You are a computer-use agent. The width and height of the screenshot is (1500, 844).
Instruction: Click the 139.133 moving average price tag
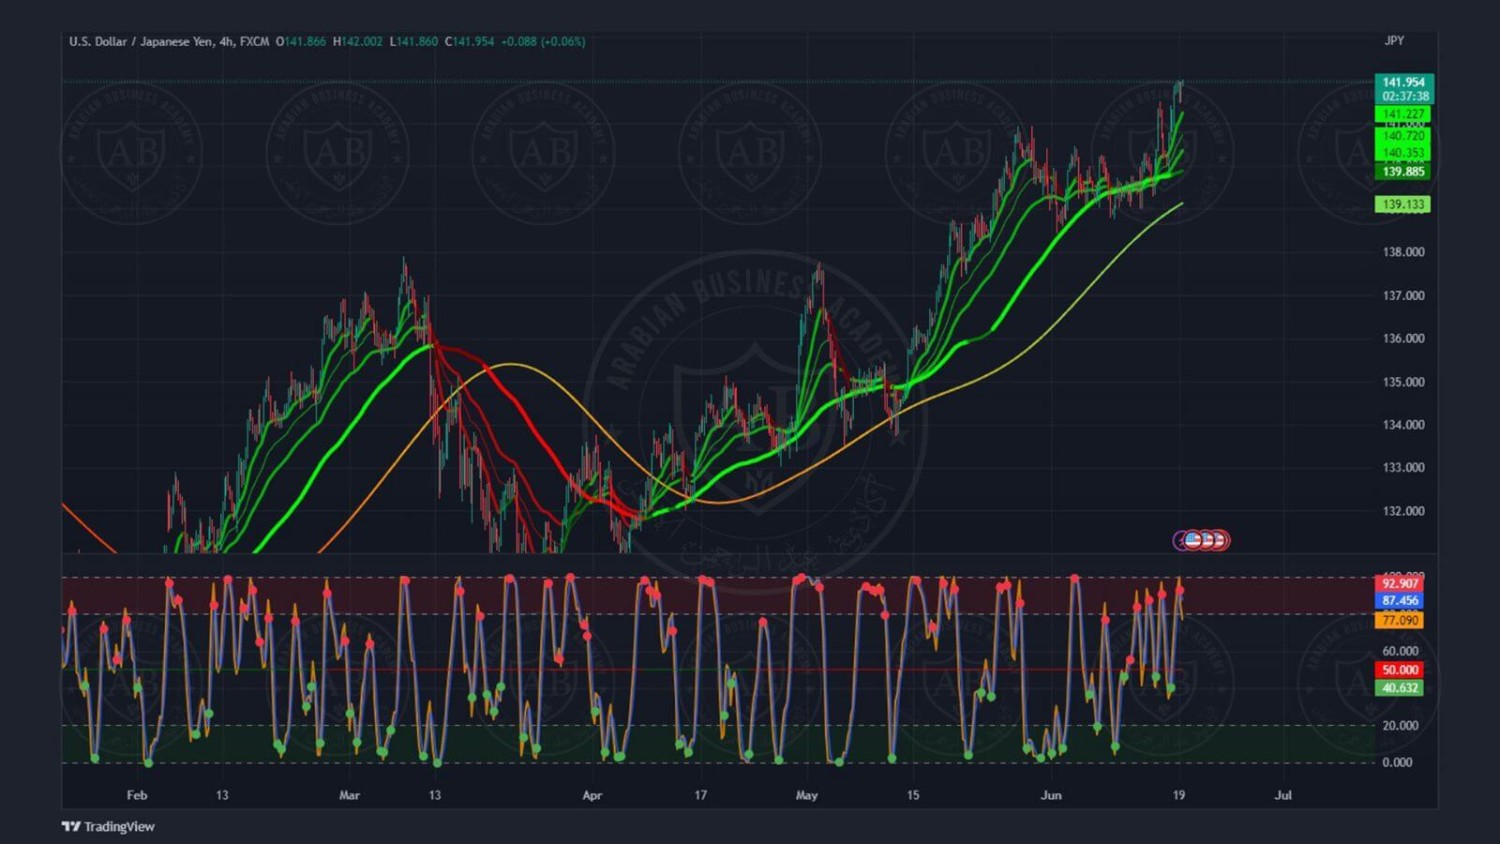pos(1403,205)
